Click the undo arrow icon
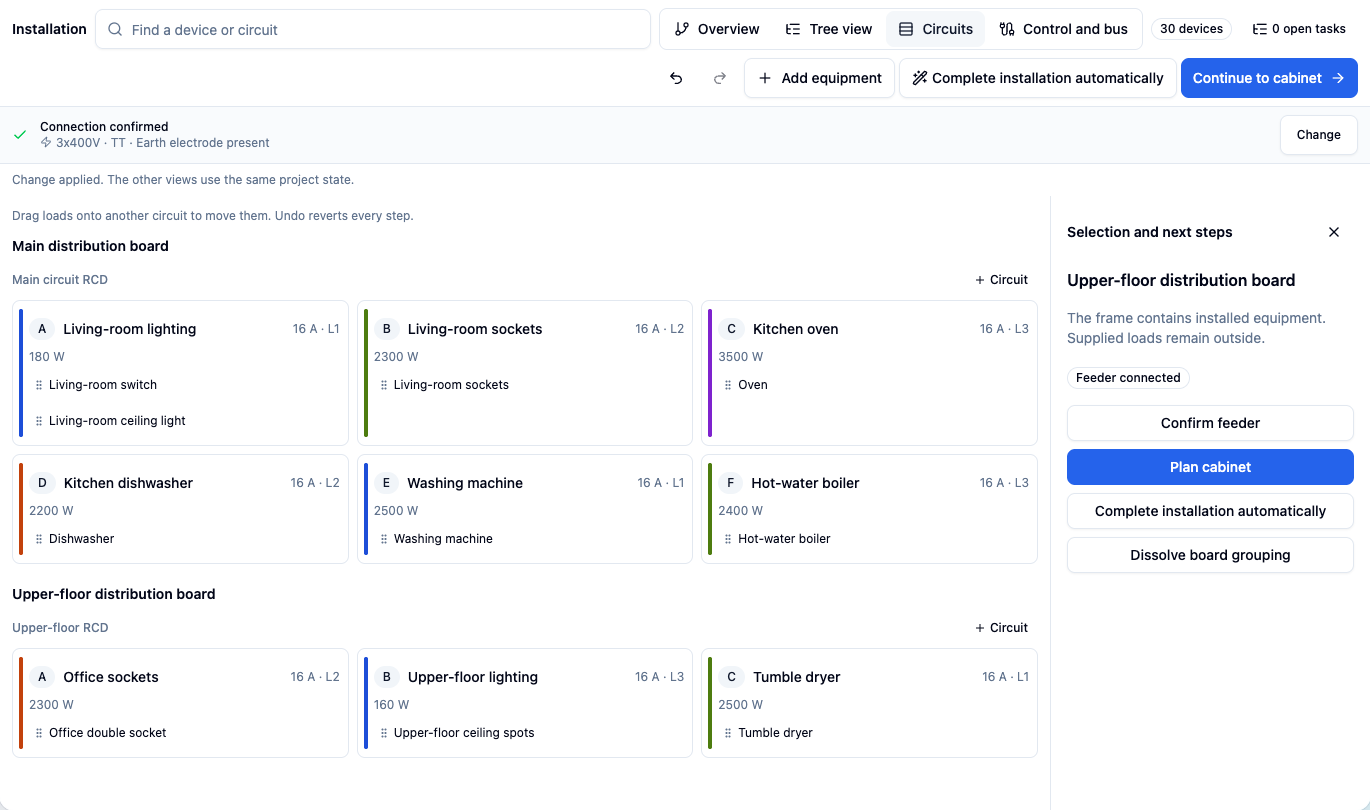Image resolution: width=1370 pixels, height=810 pixels. 676,78
